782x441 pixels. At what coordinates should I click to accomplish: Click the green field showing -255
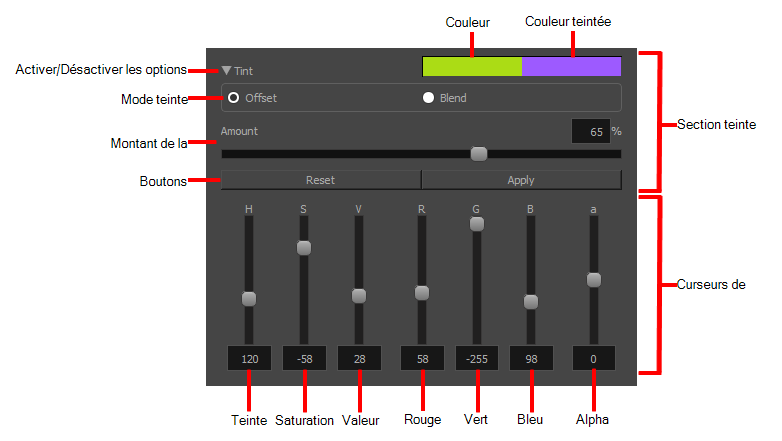coord(477,358)
